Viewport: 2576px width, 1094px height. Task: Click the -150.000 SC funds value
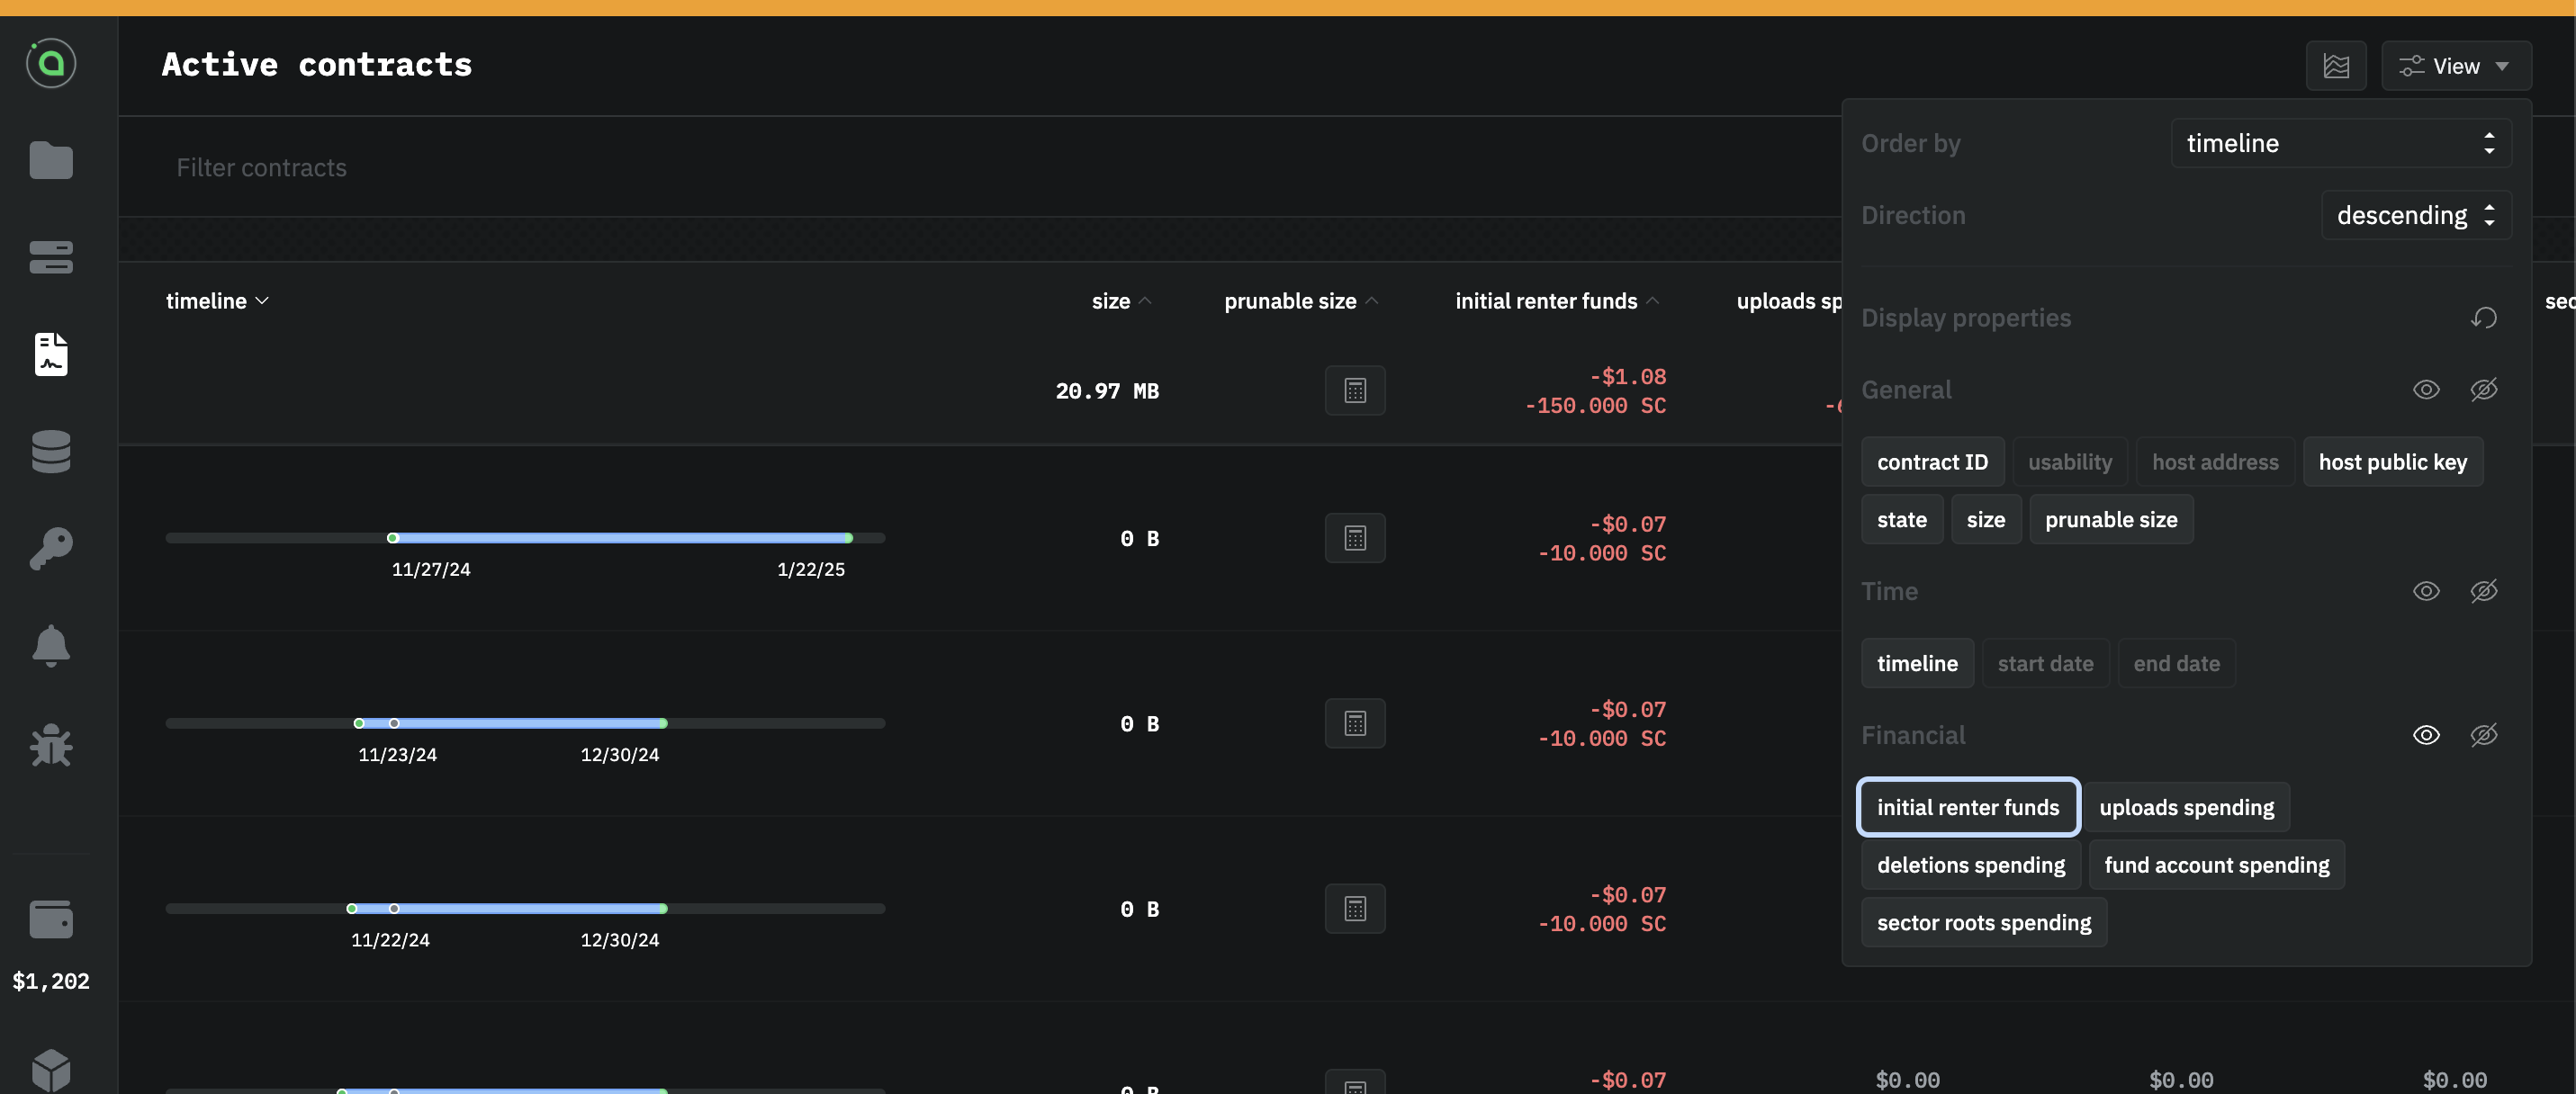pyautogui.click(x=1595, y=405)
